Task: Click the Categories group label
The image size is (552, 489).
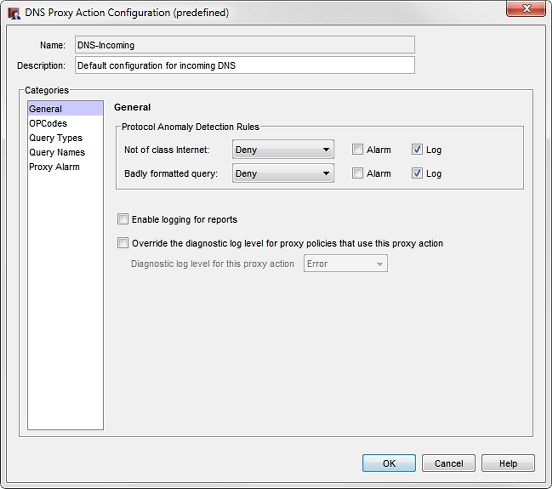Action: [x=46, y=90]
